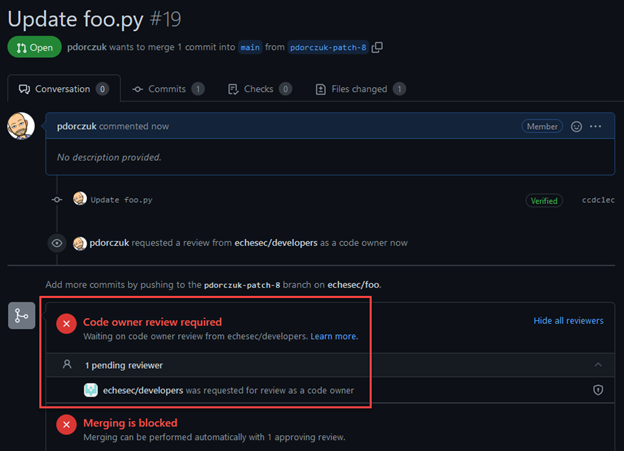The height and width of the screenshot is (451, 624).
Task: Click the Verified commit badge
Action: pyautogui.click(x=544, y=200)
